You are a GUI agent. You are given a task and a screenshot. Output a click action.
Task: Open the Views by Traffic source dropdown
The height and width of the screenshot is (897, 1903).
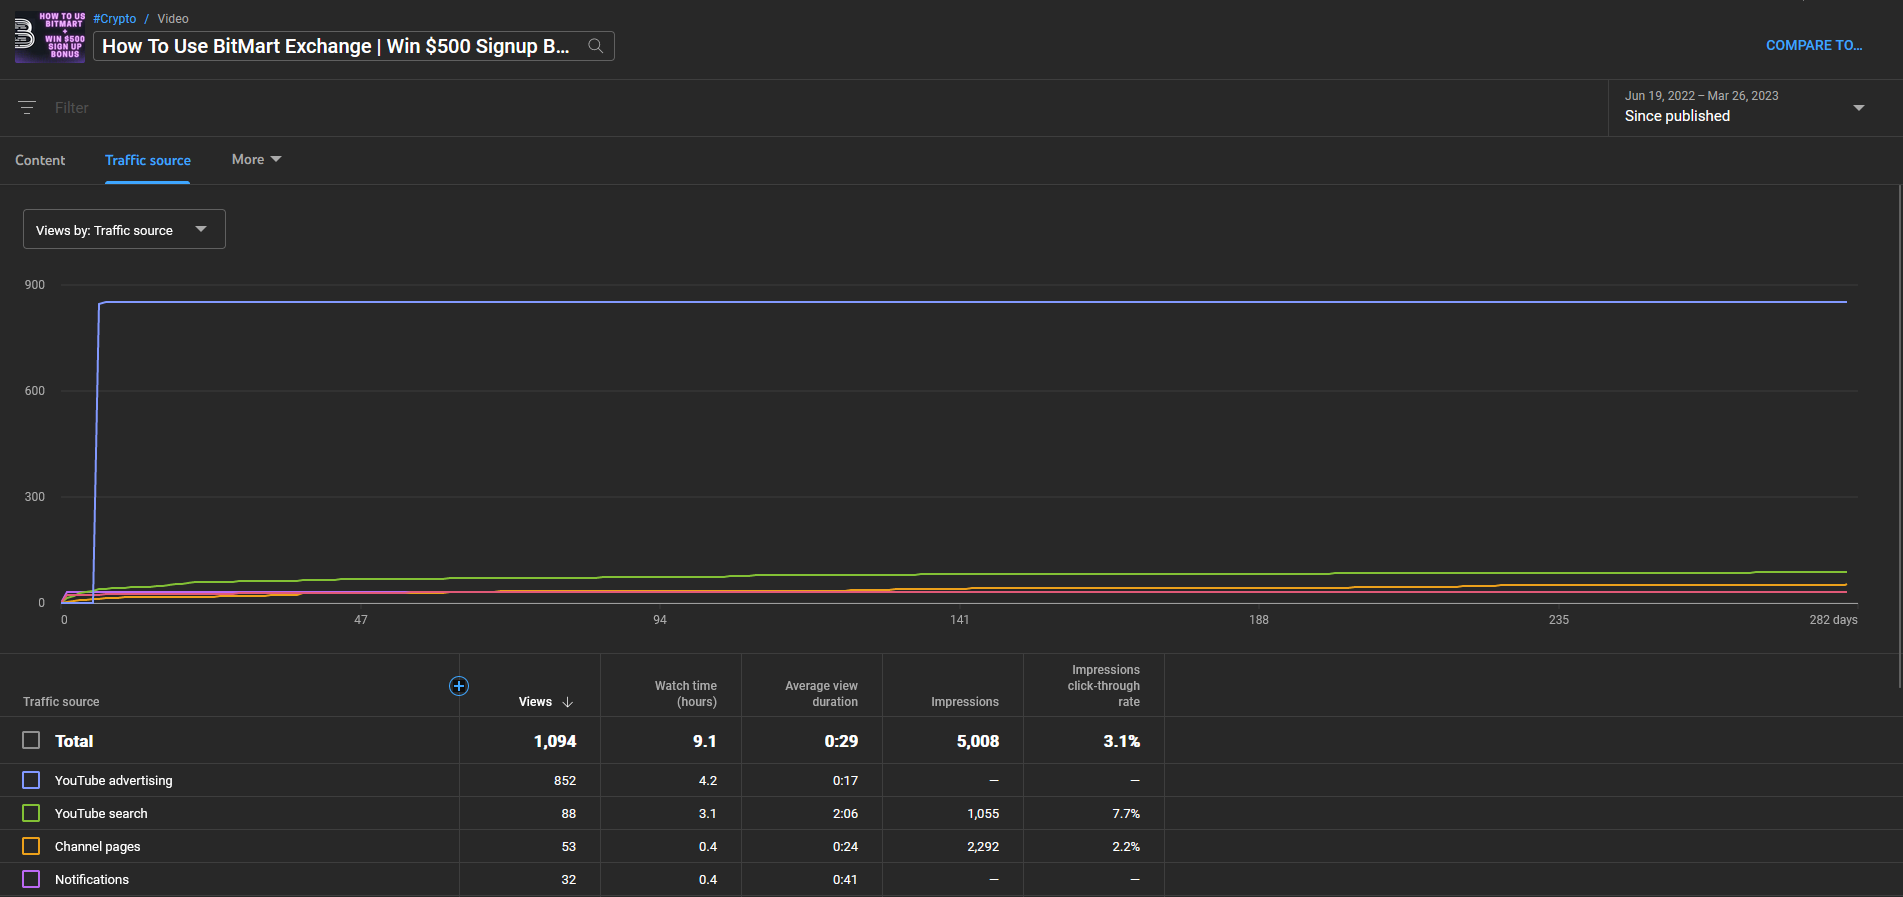click(x=124, y=229)
